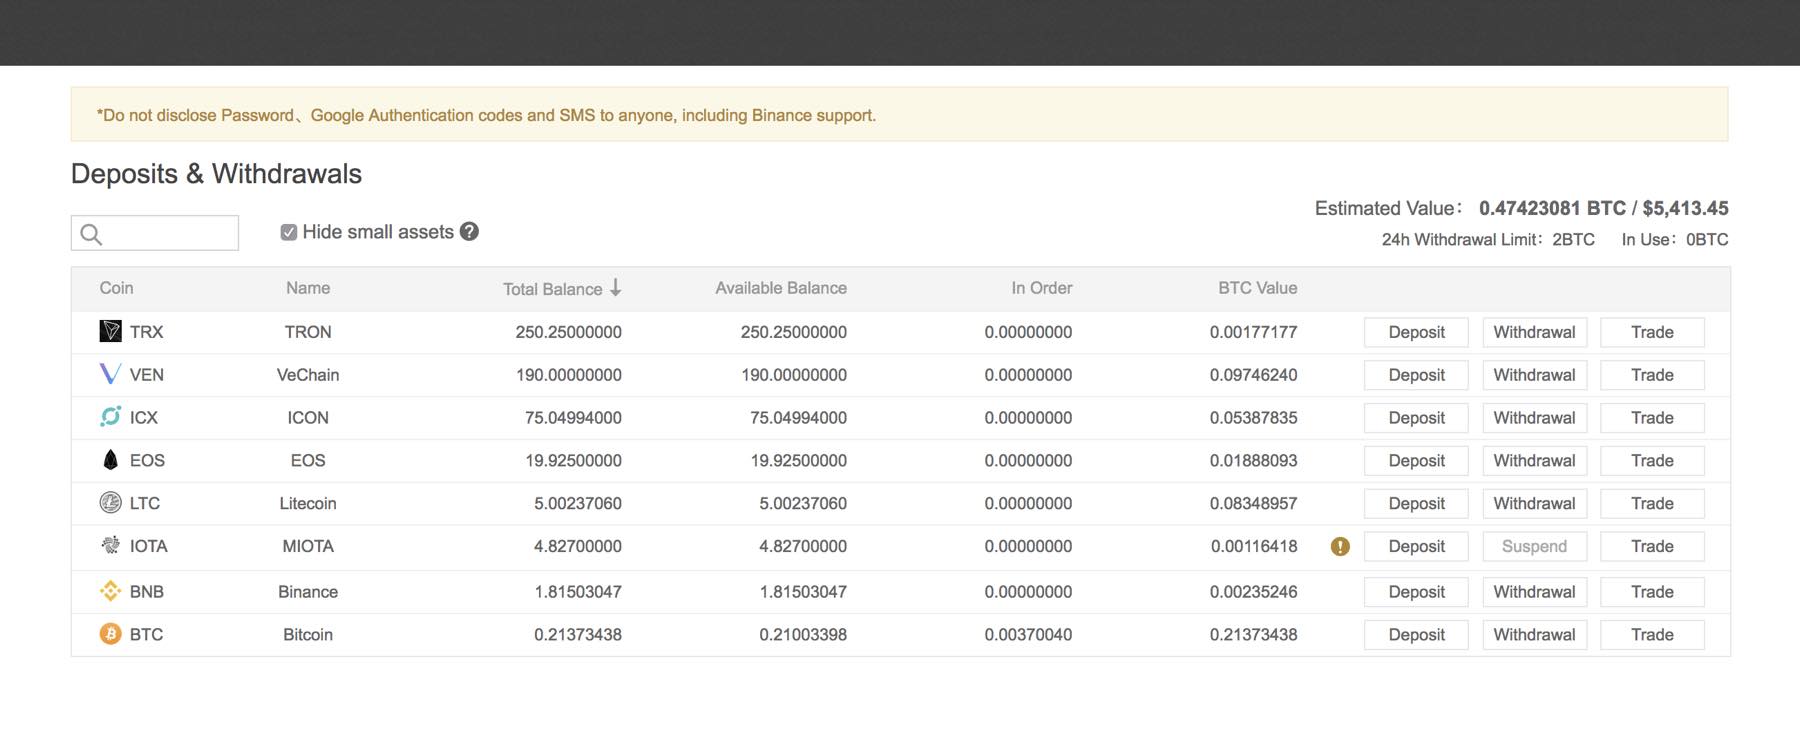1800x756 pixels.
Task: Click Trade in the IOTA row
Action: point(1652,547)
